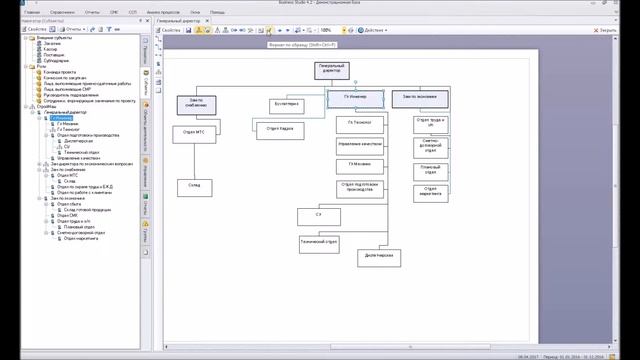Click the Закрыть button at top right
This screenshot has width=640, height=360.
click(x=604, y=30)
